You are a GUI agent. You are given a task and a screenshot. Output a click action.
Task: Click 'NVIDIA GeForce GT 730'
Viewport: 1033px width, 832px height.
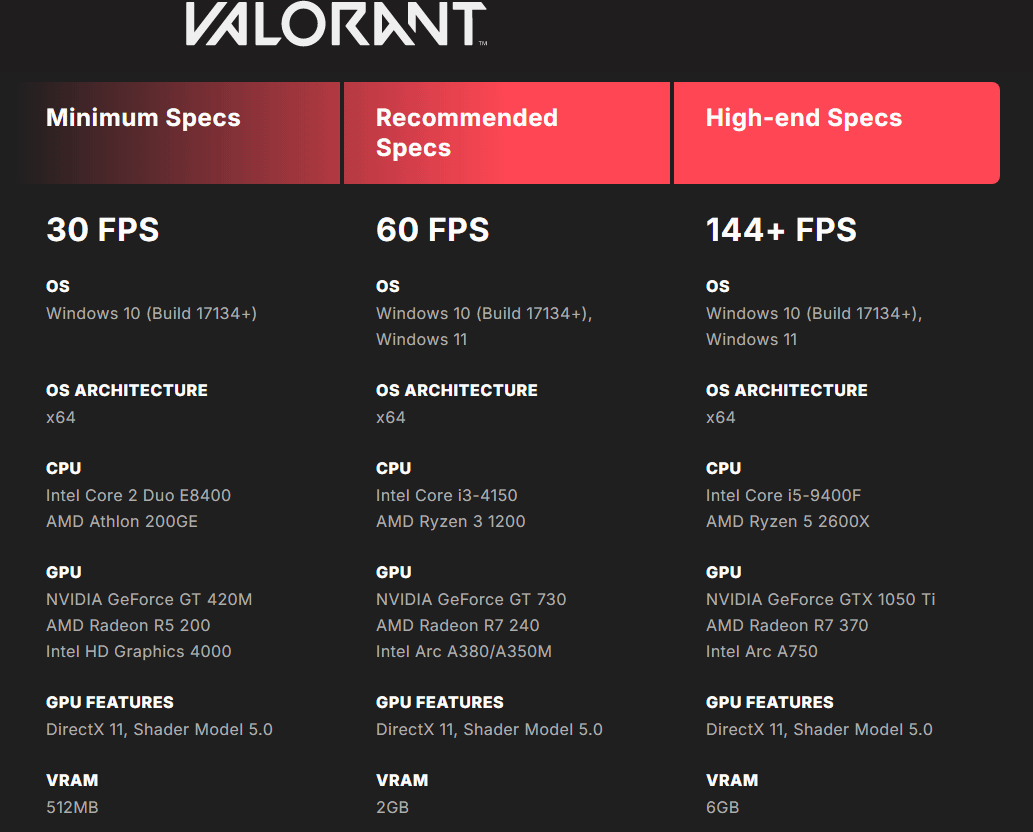tap(471, 599)
